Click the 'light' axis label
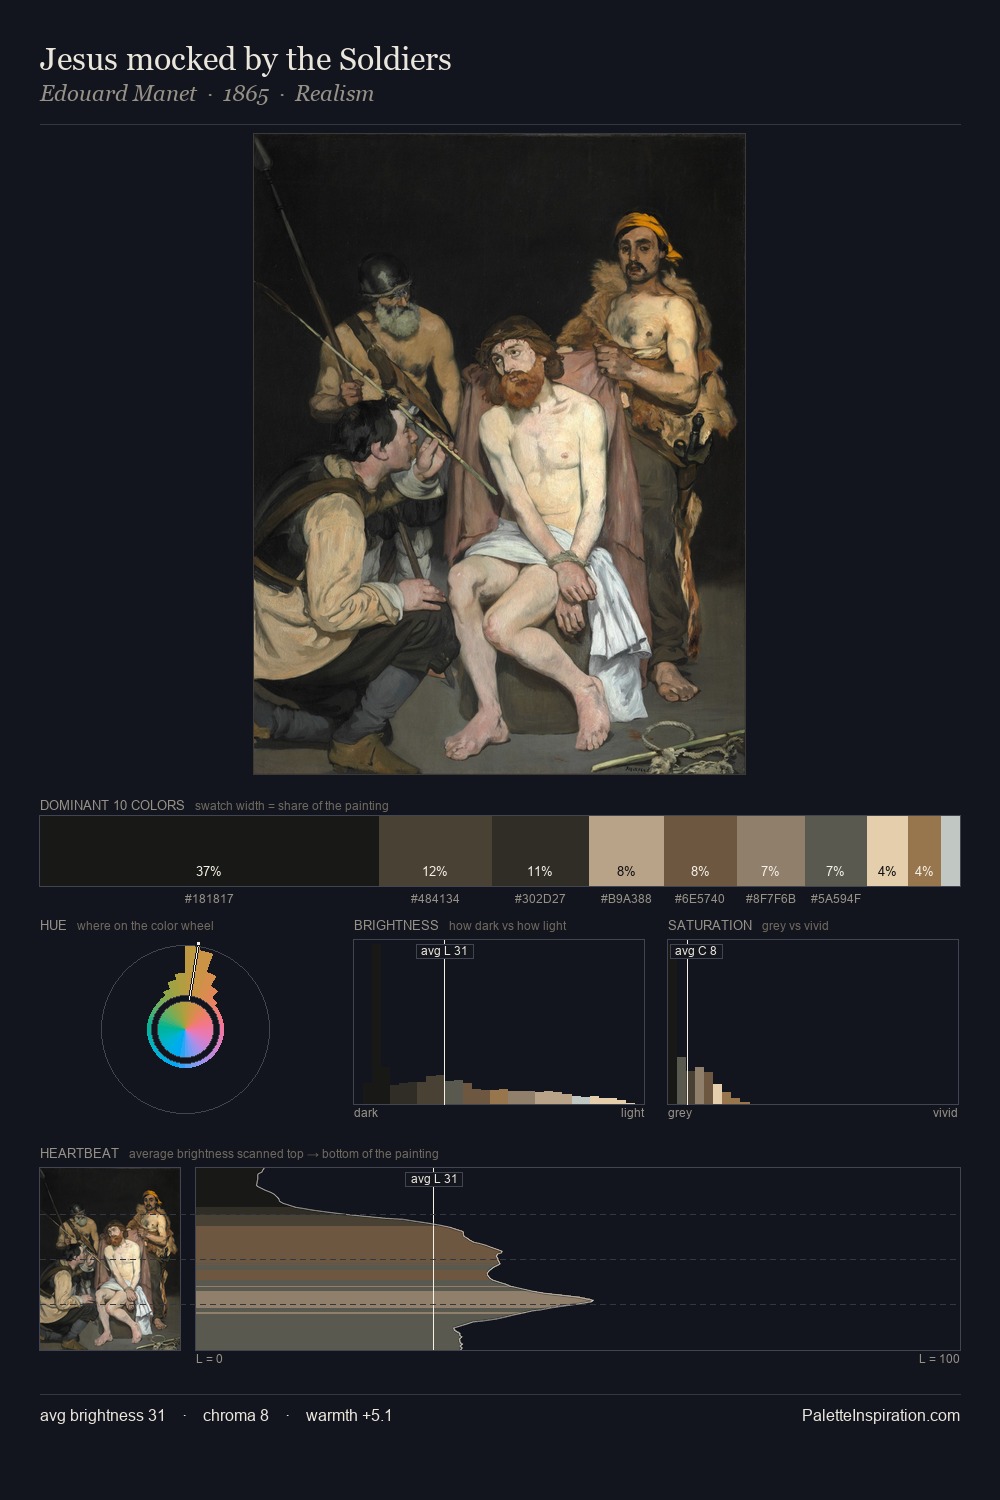Screen dimensions: 1000x1500 pyautogui.click(x=632, y=1113)
